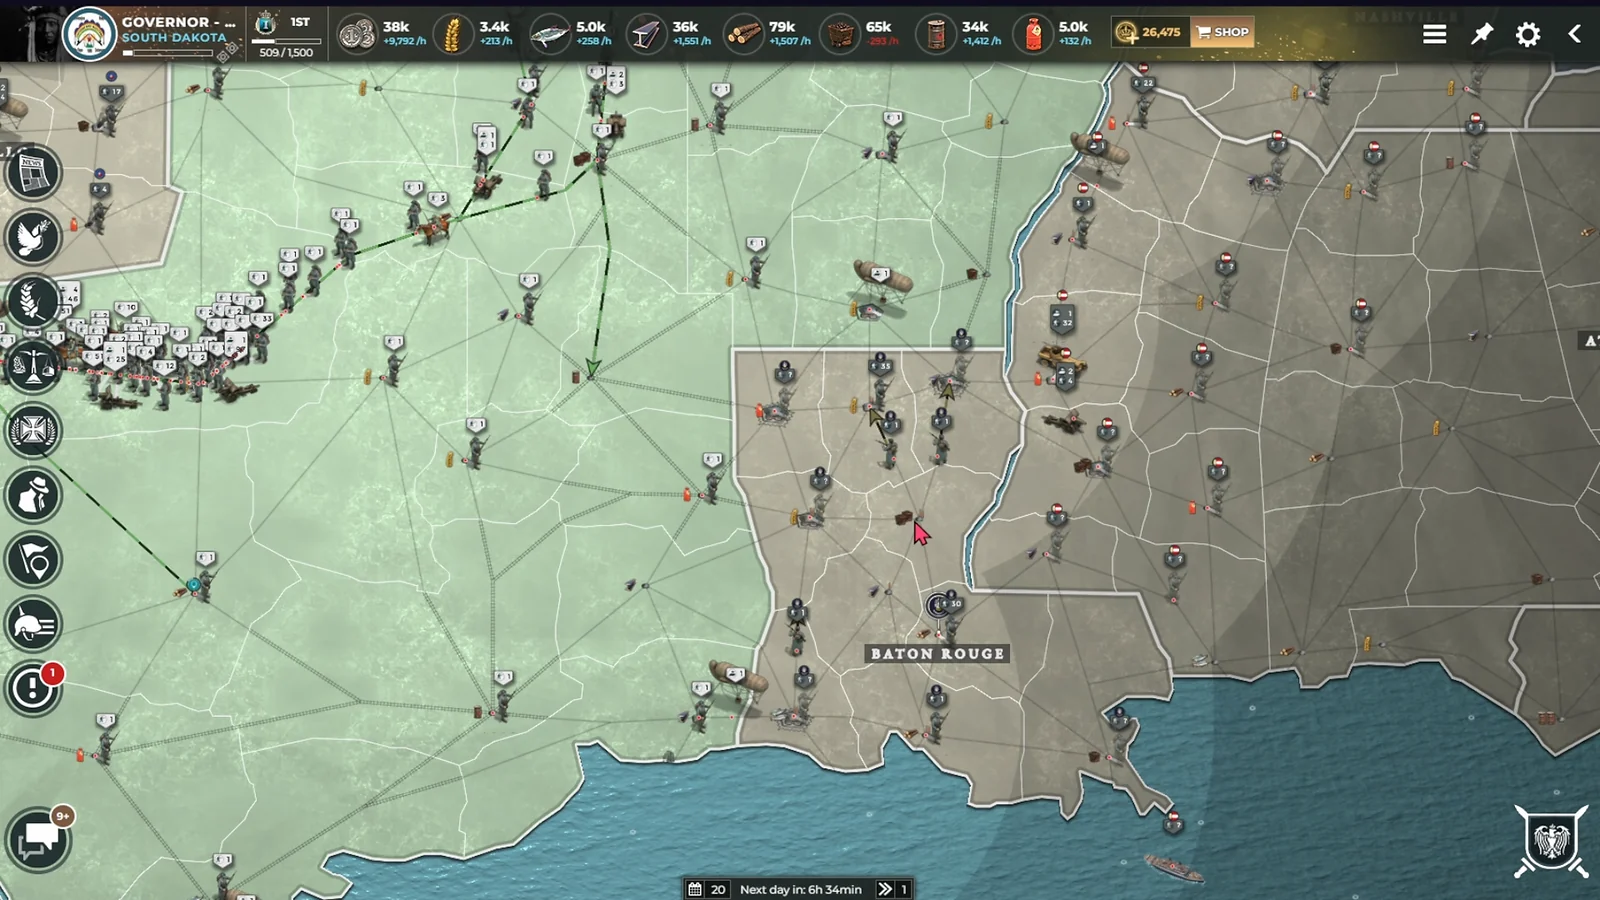The width and height of the screenshot is (1600, 900).
Task: Click the 509 / 1,500 points progress
Action: 286,52
